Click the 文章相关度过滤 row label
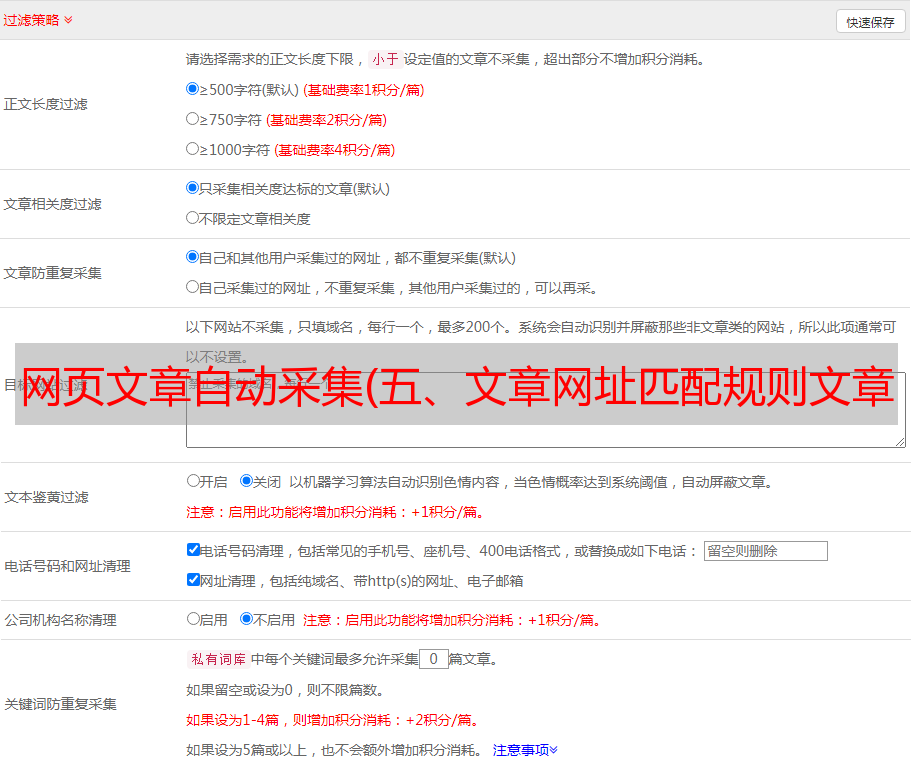Viewport: 912px width, 768px height. coord(52,204)
